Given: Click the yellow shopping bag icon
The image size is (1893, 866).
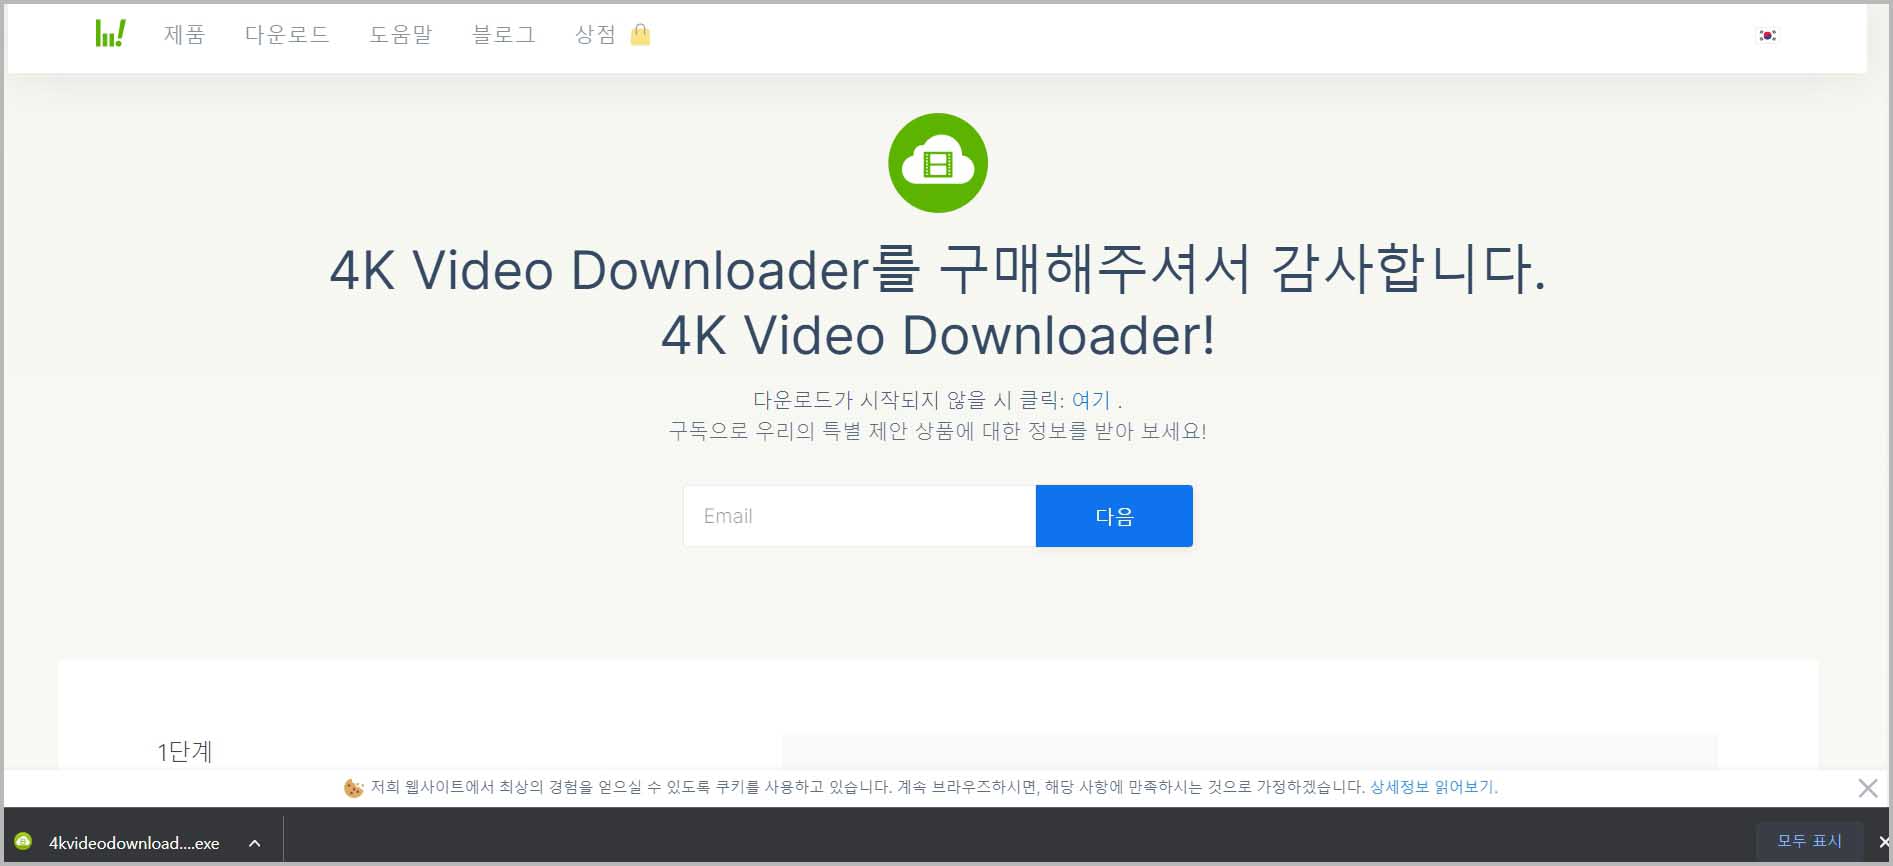Looking at the screenshot, I should (x=641, y=35).
